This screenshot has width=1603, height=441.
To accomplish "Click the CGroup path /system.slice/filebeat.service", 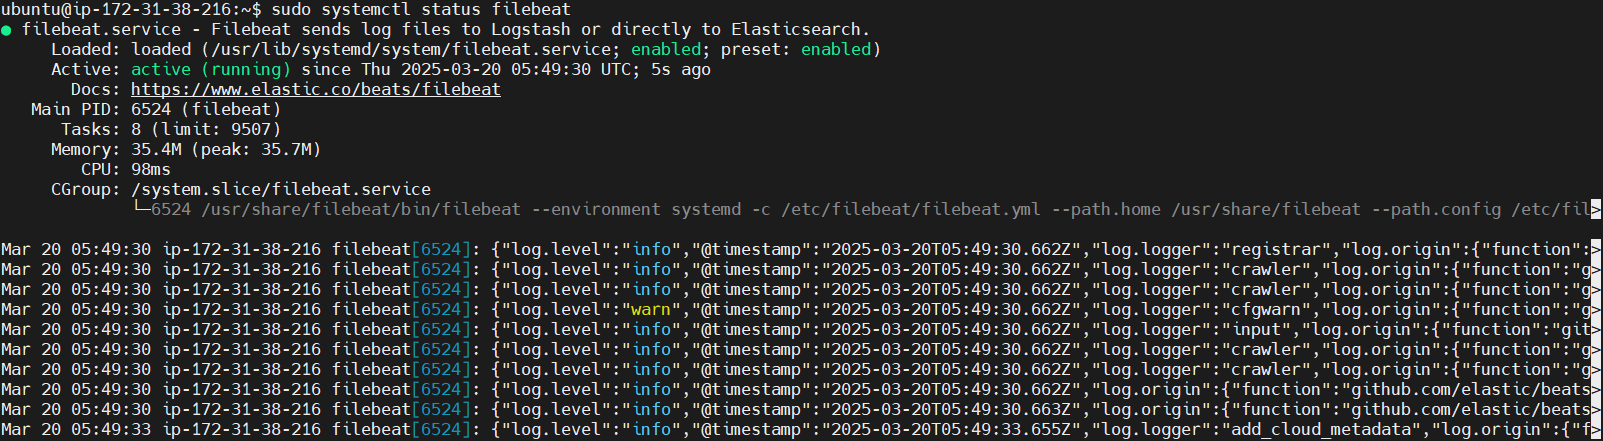I will 280,189.
